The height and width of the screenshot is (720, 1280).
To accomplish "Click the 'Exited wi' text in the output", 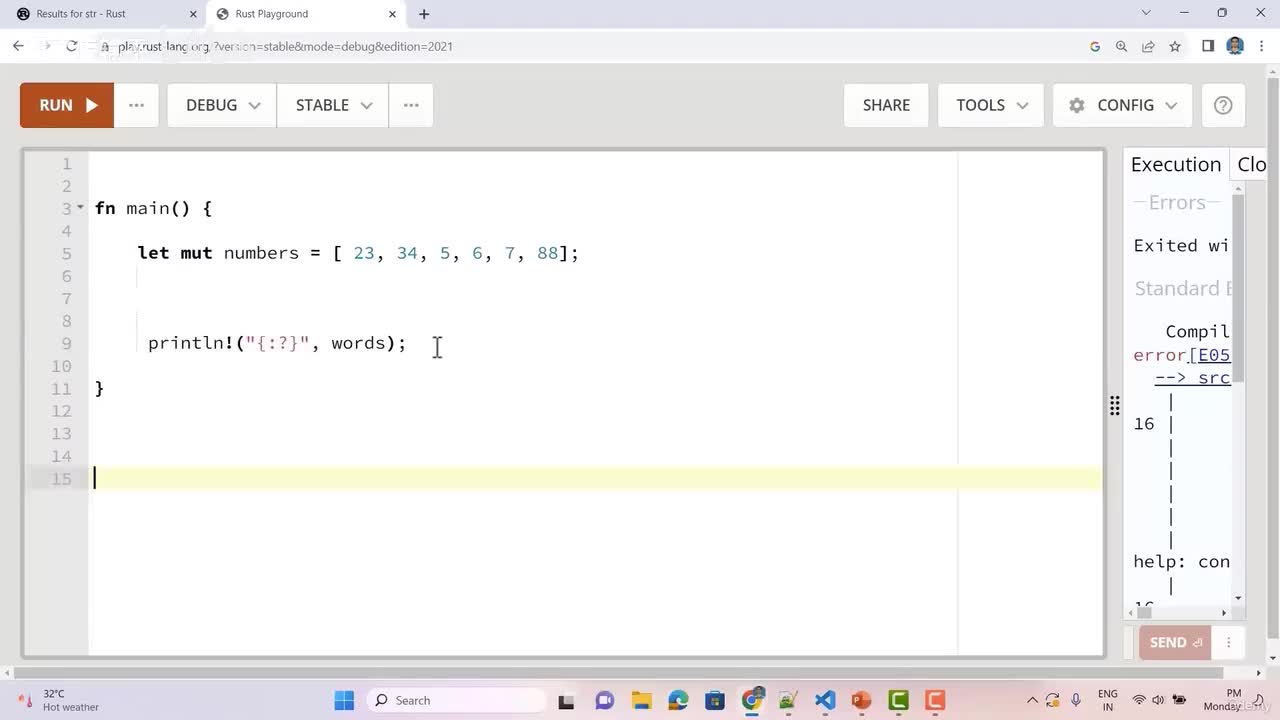I will click(1181, 245).
